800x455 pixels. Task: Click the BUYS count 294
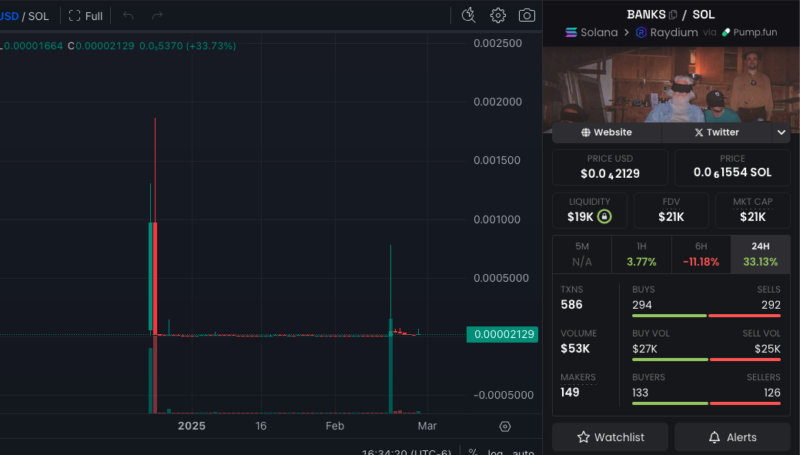point(642,305)
